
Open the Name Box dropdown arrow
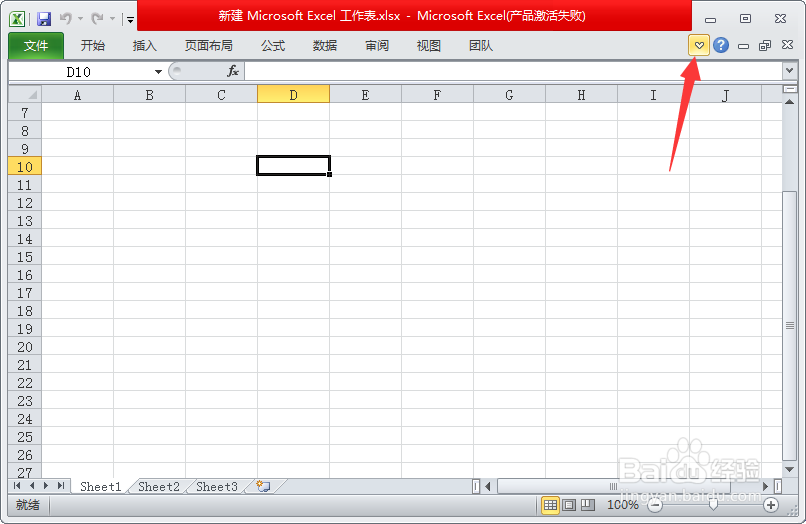click(x=158, y=71)
